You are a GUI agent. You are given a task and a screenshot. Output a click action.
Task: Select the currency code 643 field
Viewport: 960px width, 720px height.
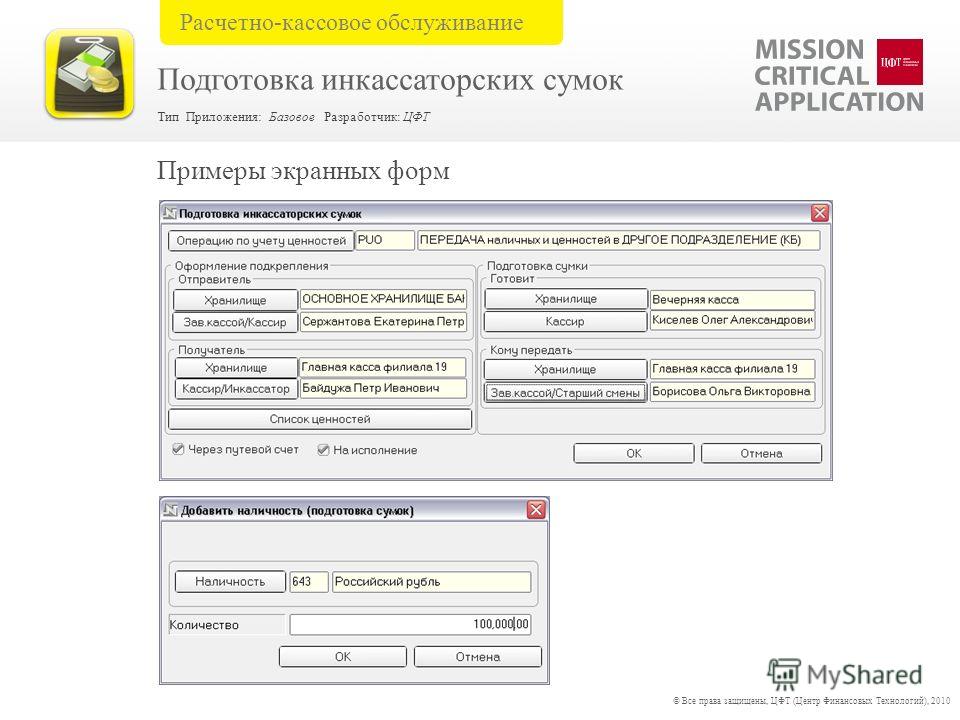[309, 581]
